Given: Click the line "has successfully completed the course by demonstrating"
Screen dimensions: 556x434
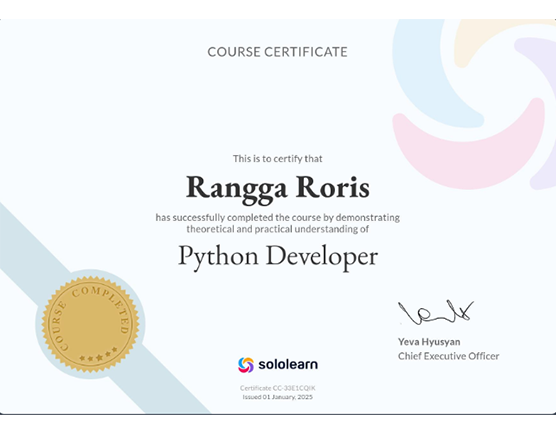Looking at the screenshot, I should pos(278,217).
